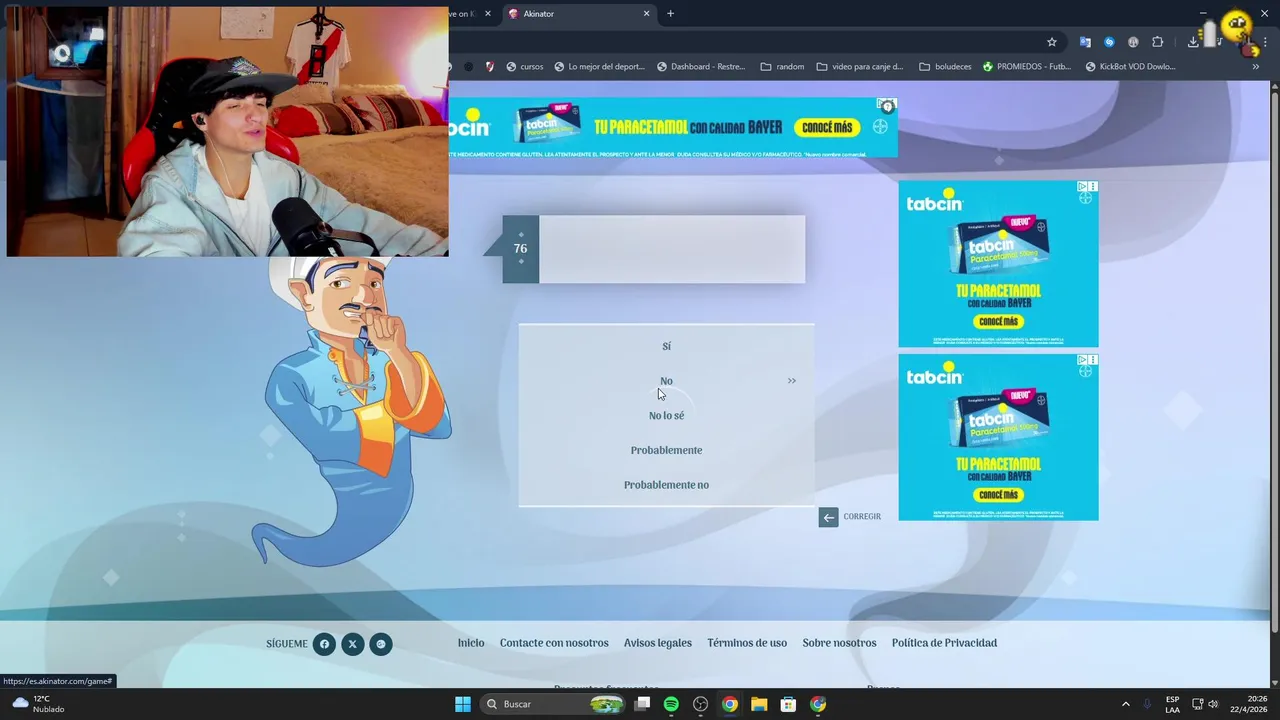Answer Probablemente no
This screenshot has width=1280, height=720.
pyautogui.click(x=666, y=485)
